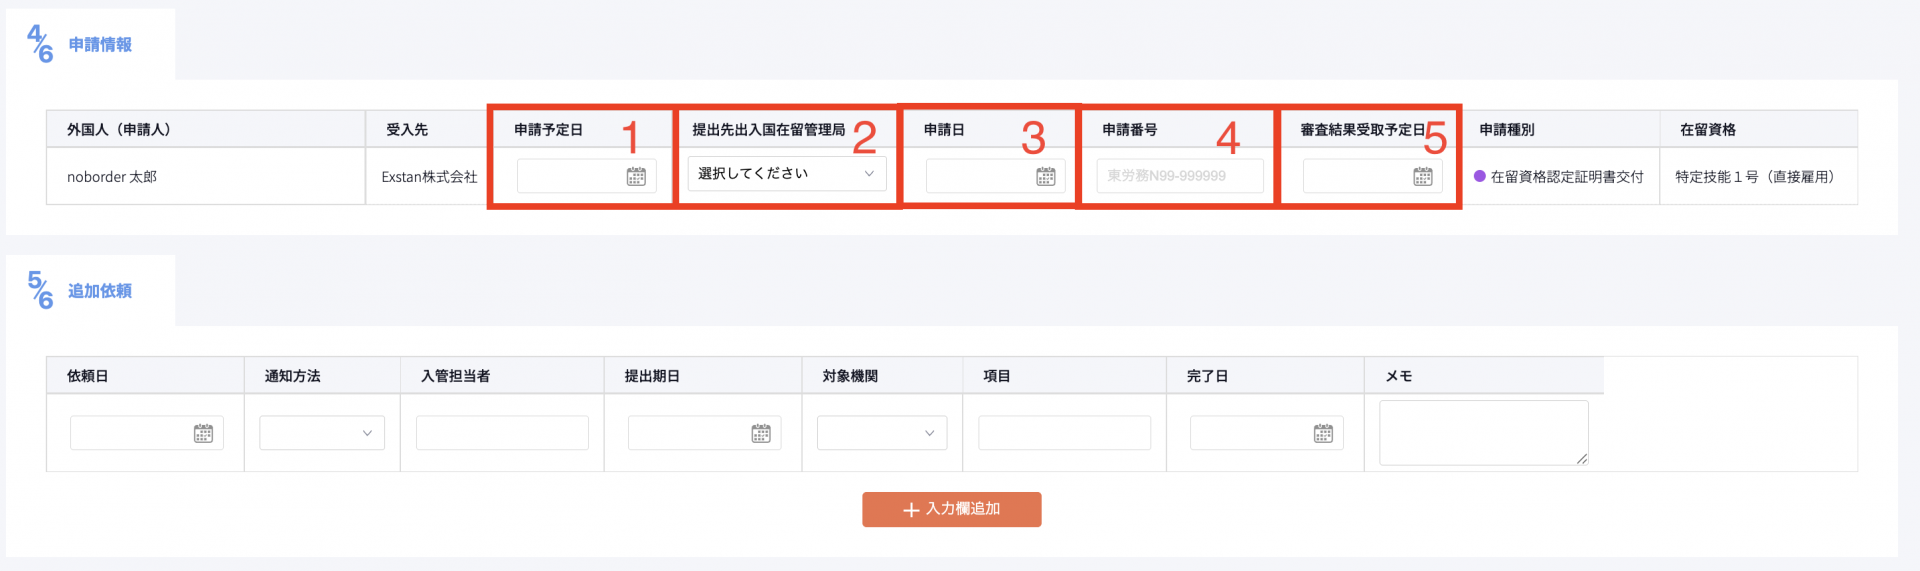Open calendar icon in 依頼日 column
Screen dimensions: 1920x571
point(203,433)
